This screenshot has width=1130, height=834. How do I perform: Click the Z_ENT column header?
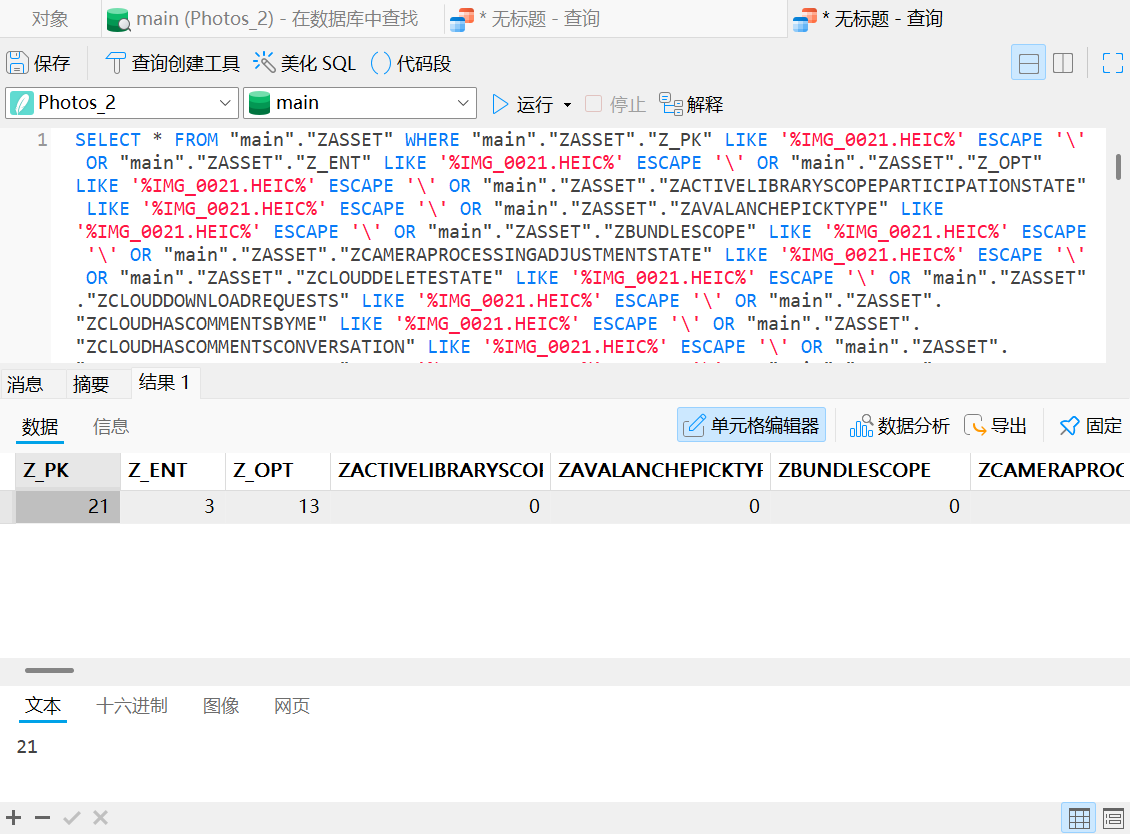tap(173, 471)
